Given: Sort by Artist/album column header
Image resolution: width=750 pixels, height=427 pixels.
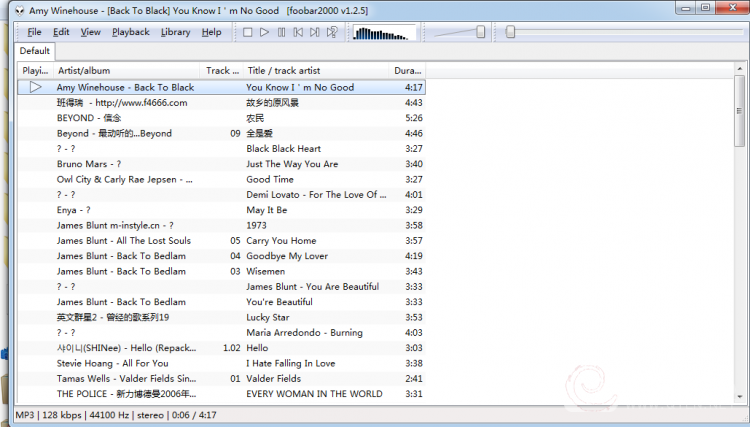Looking at the screenshot, I should (127, 70).
